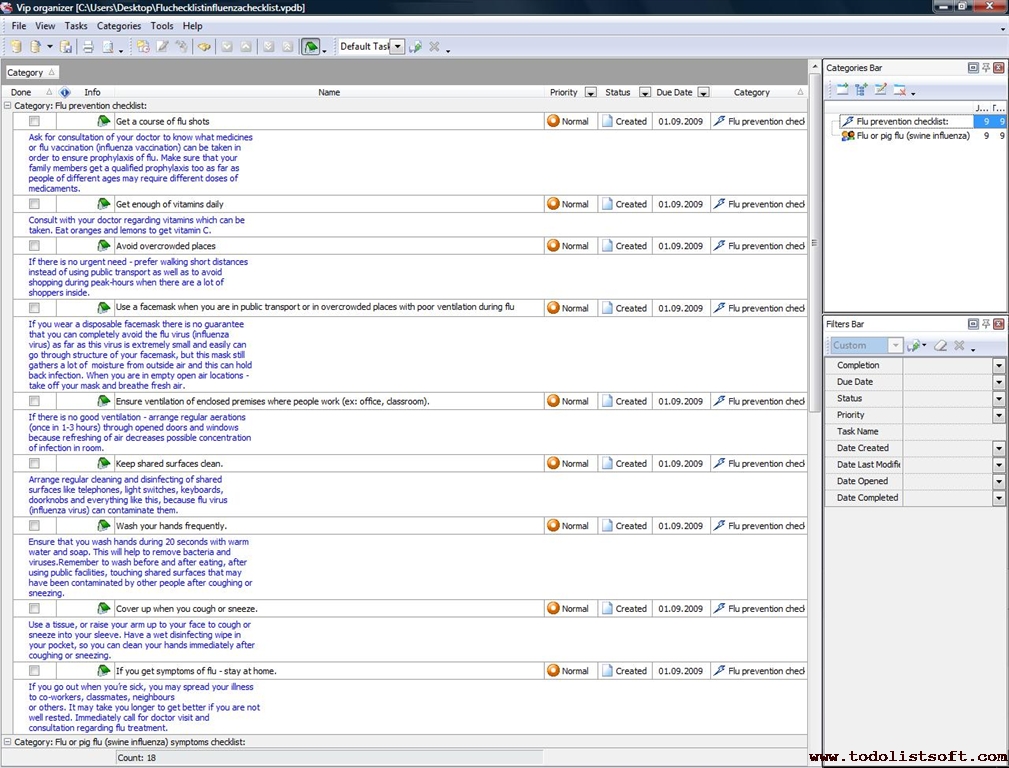Check the Done box for 'Get a course of flu shots'
The height and width of the screenshot is (768, 1009).
click(x=34, y=121)
